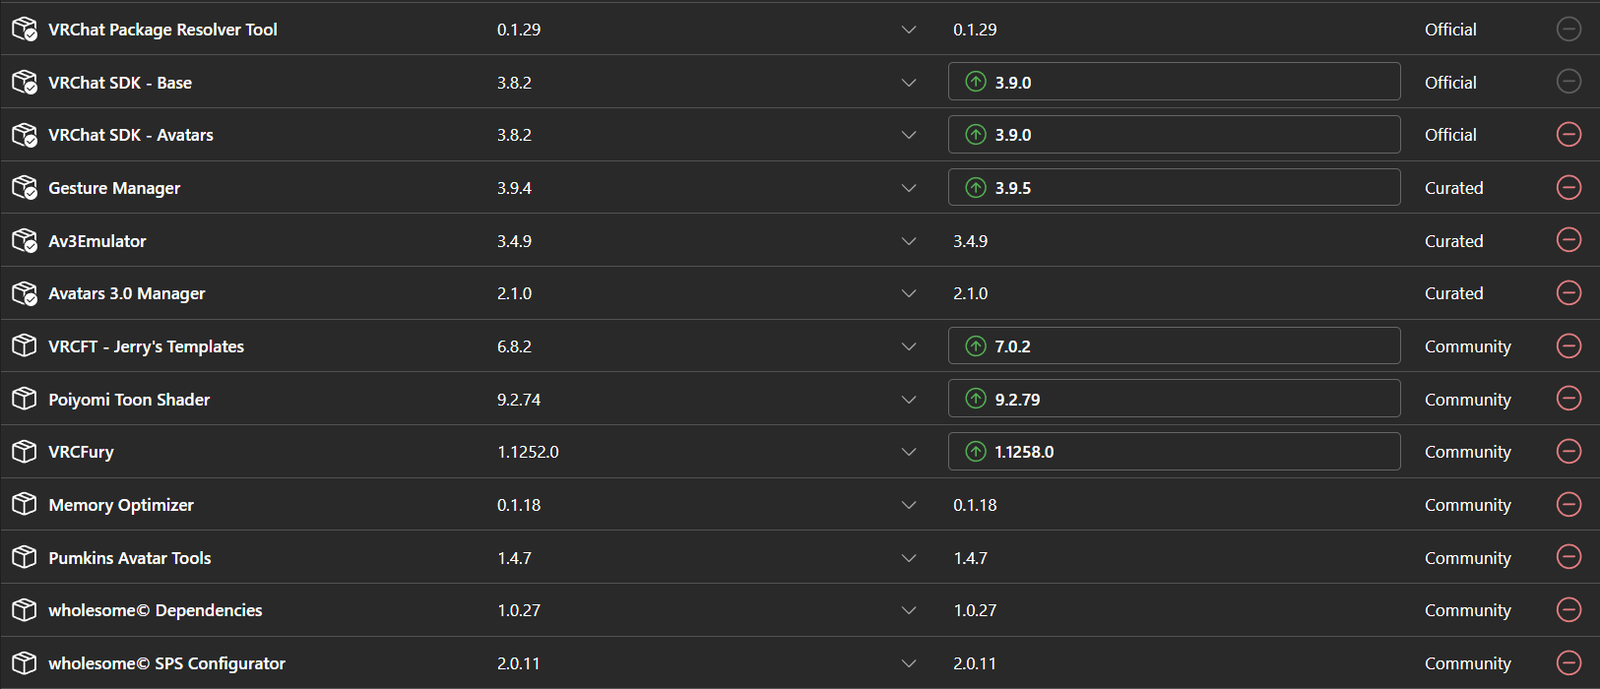Screen dimensions: 1600x689
Task: Remove the VRCFT - Jerry's Templates package
Action: pyautogui.click(x=1568, y=346)
